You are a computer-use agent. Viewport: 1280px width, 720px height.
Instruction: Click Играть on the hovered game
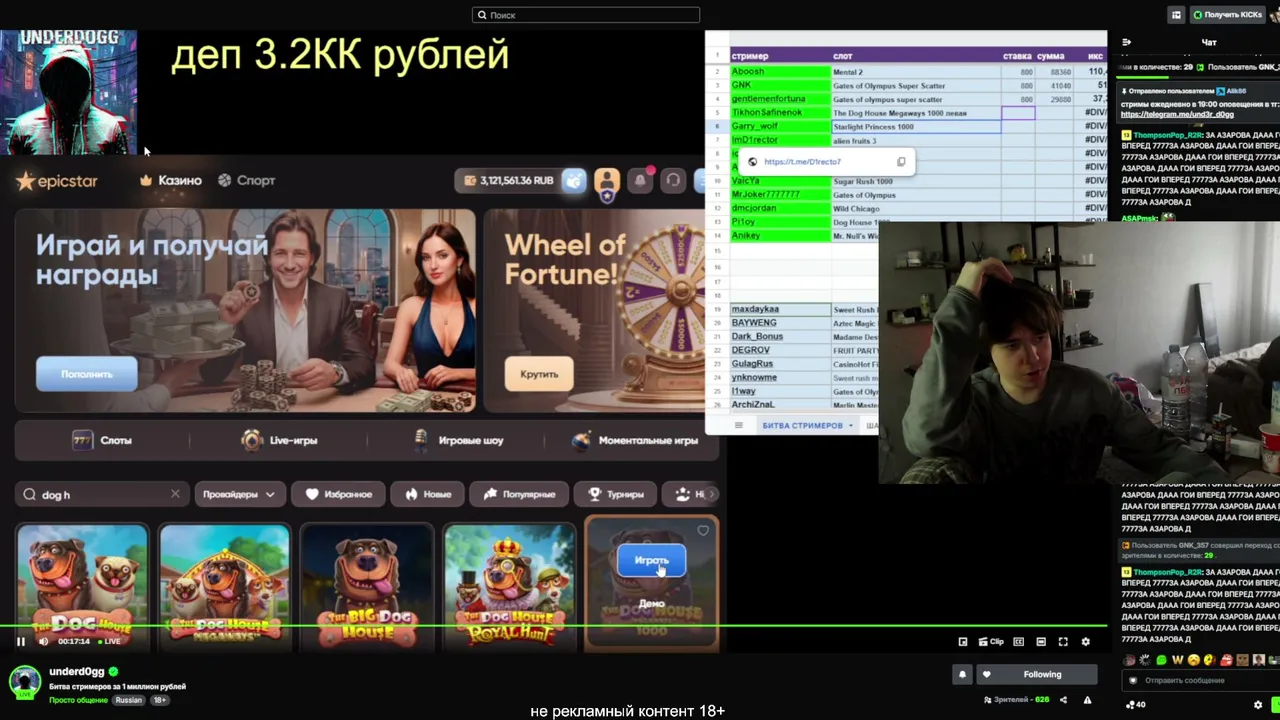click(x=651, y=560)
